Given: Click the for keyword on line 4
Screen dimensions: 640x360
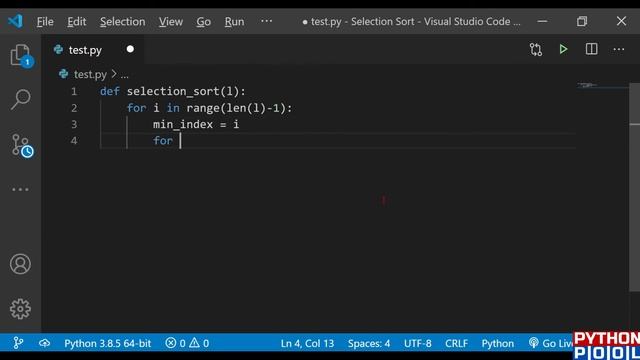Looking at the screenshot, I should coord(163,141).
